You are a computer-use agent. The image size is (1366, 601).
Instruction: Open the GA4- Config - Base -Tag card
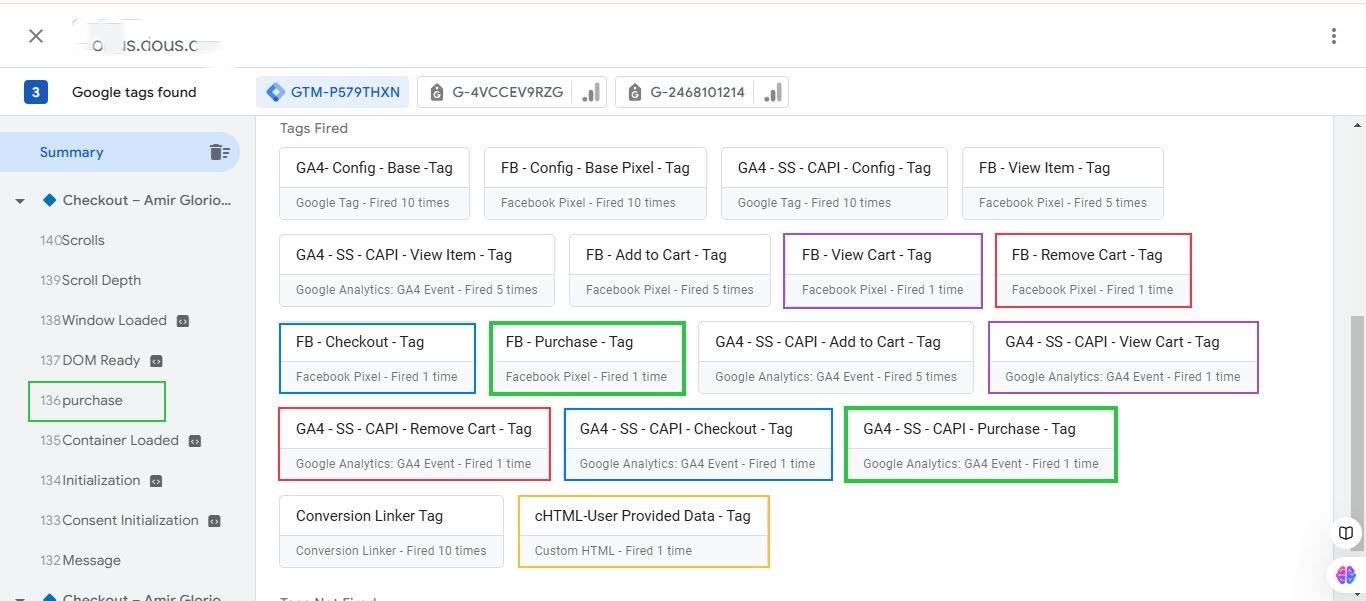pyautogui.click(x=374, y=184)
